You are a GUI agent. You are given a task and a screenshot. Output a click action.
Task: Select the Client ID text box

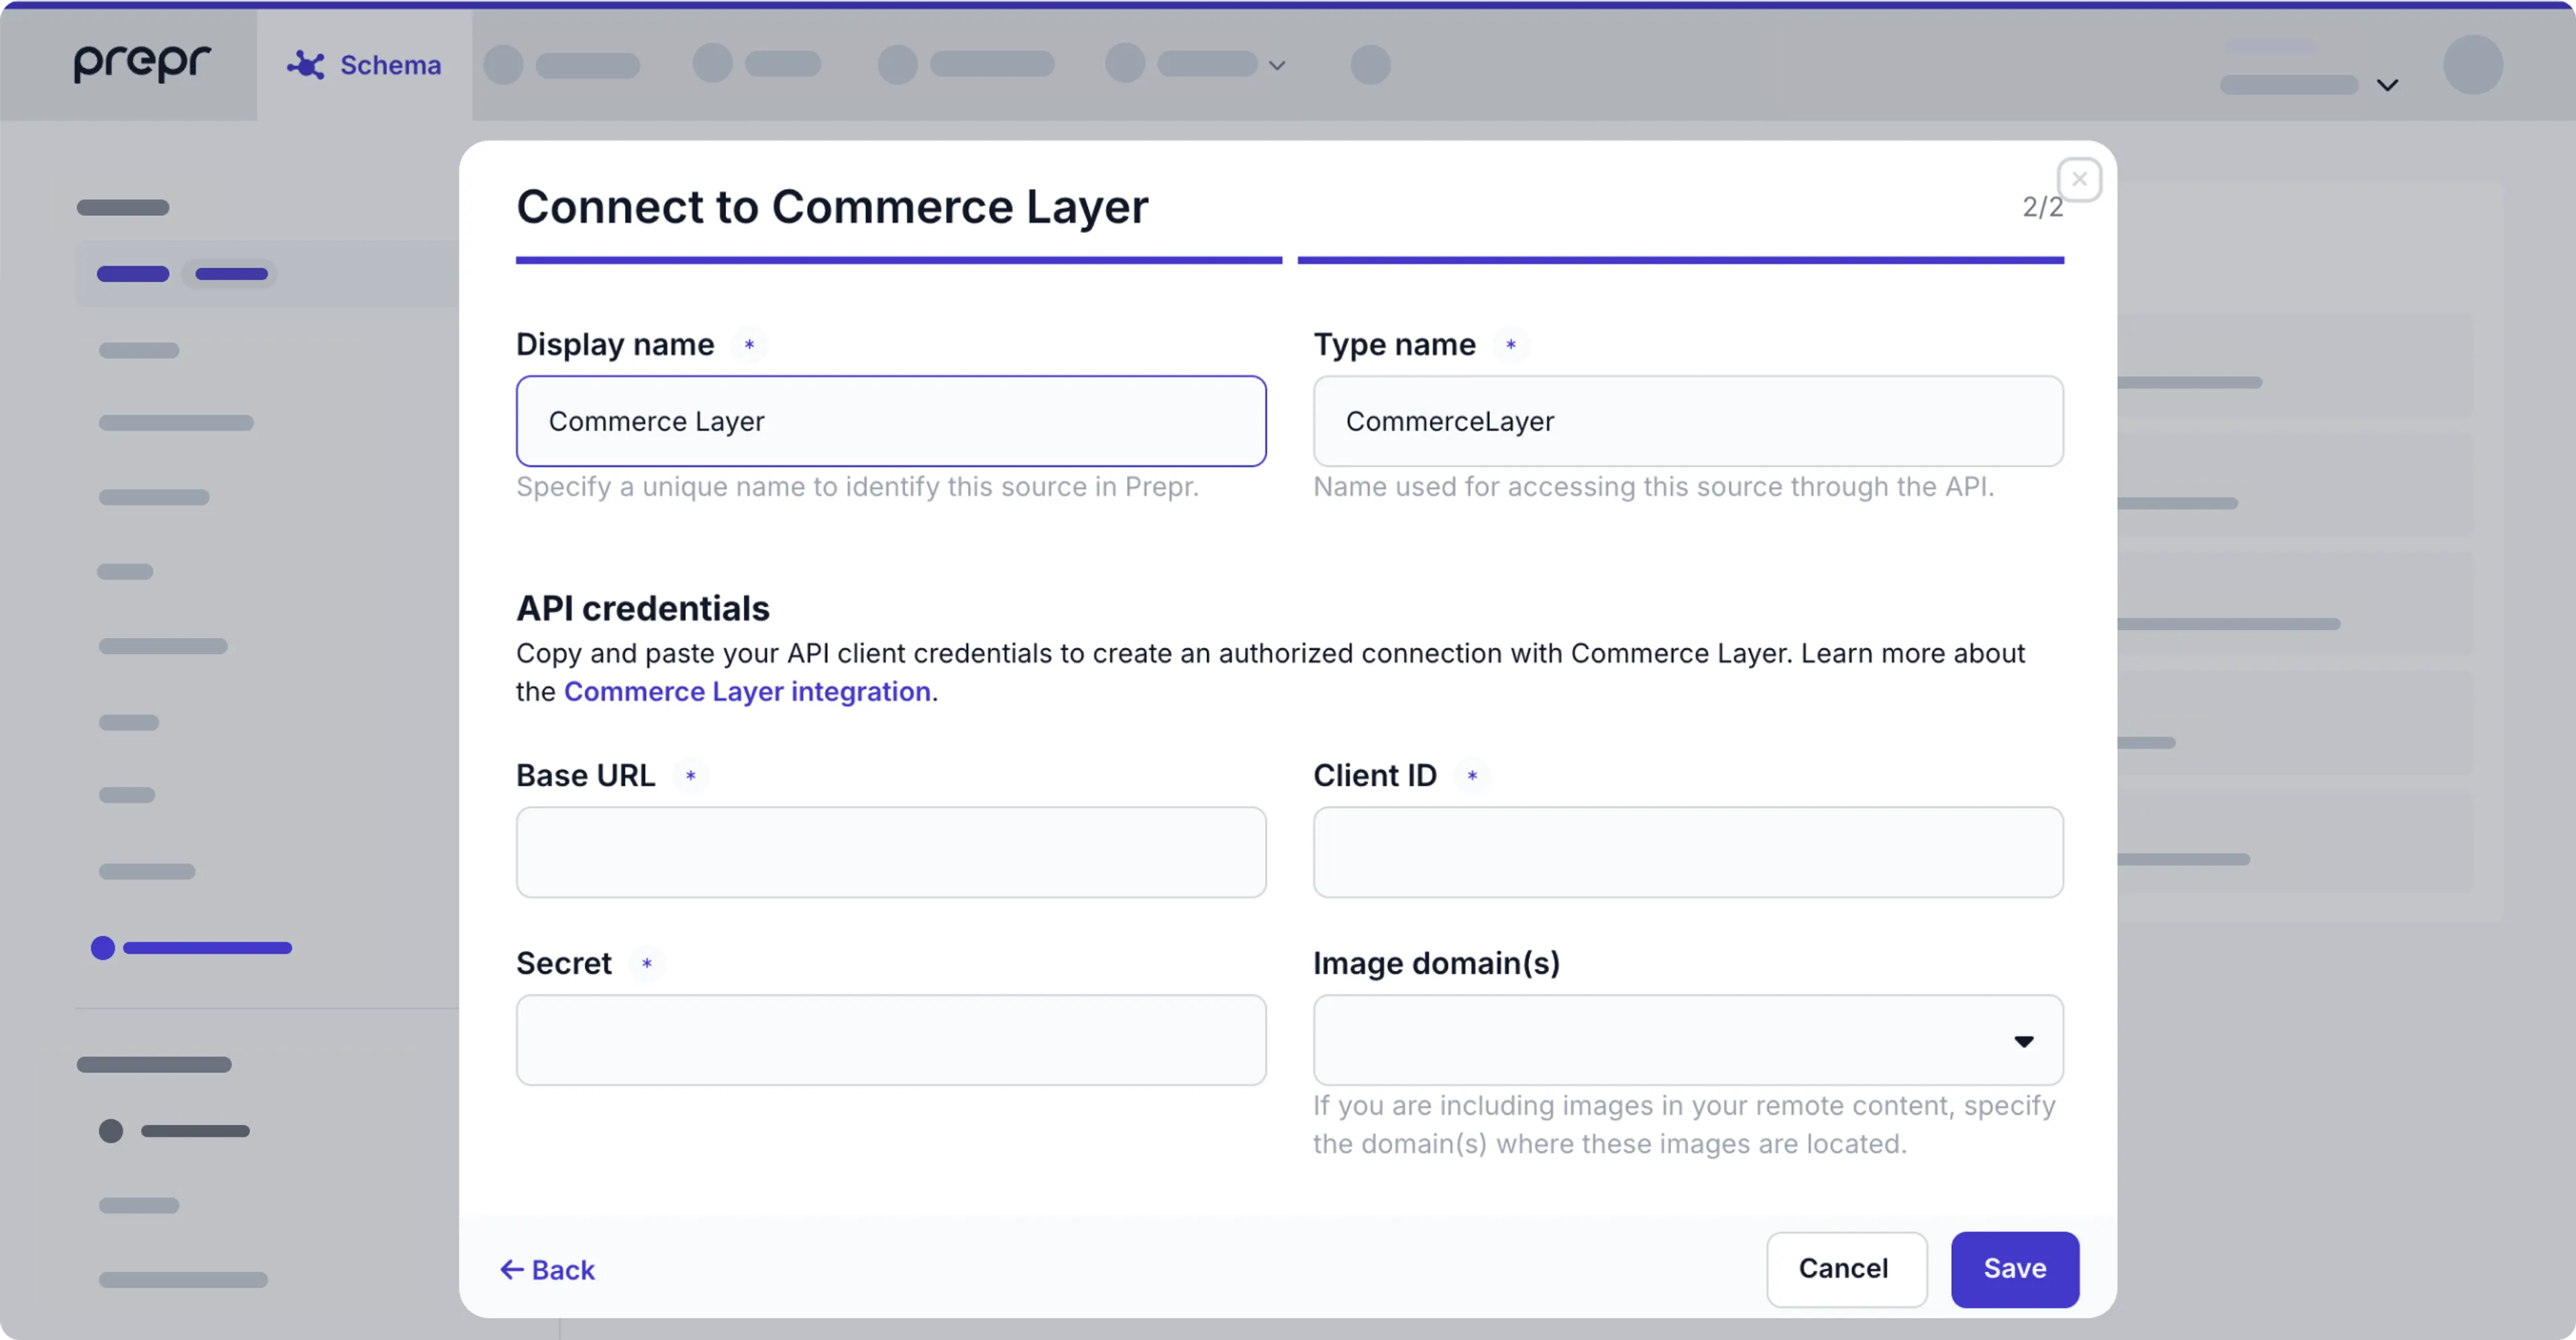point(1687,852)
